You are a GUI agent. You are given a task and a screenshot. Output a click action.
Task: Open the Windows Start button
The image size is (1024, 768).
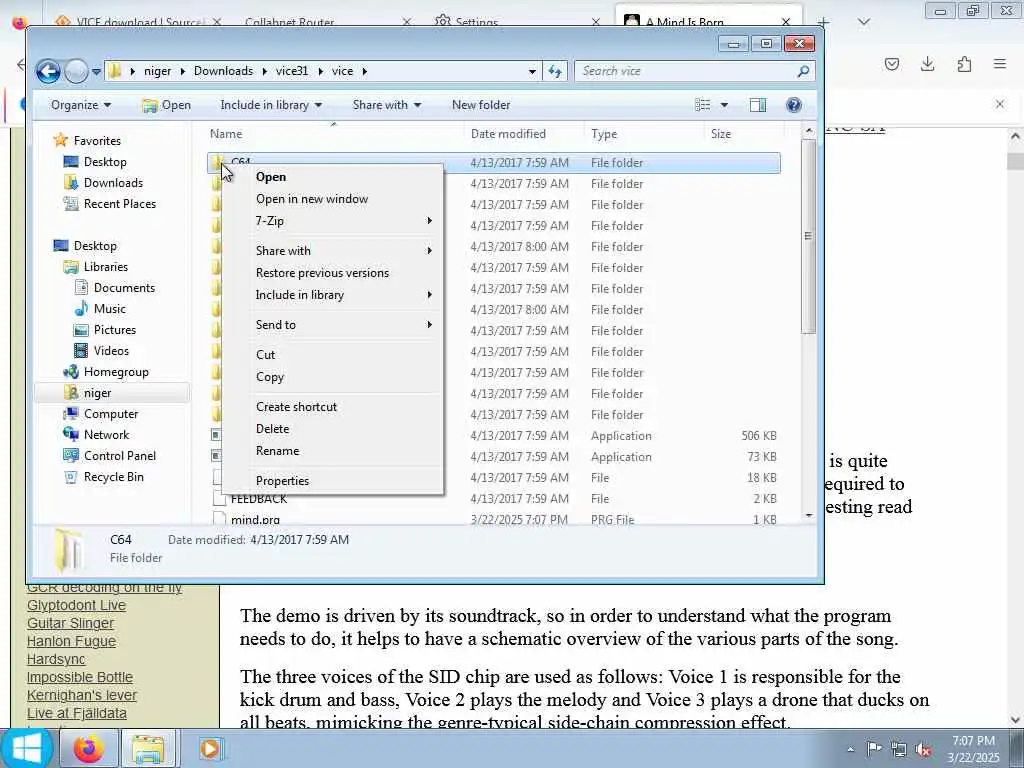coord(26,748)
